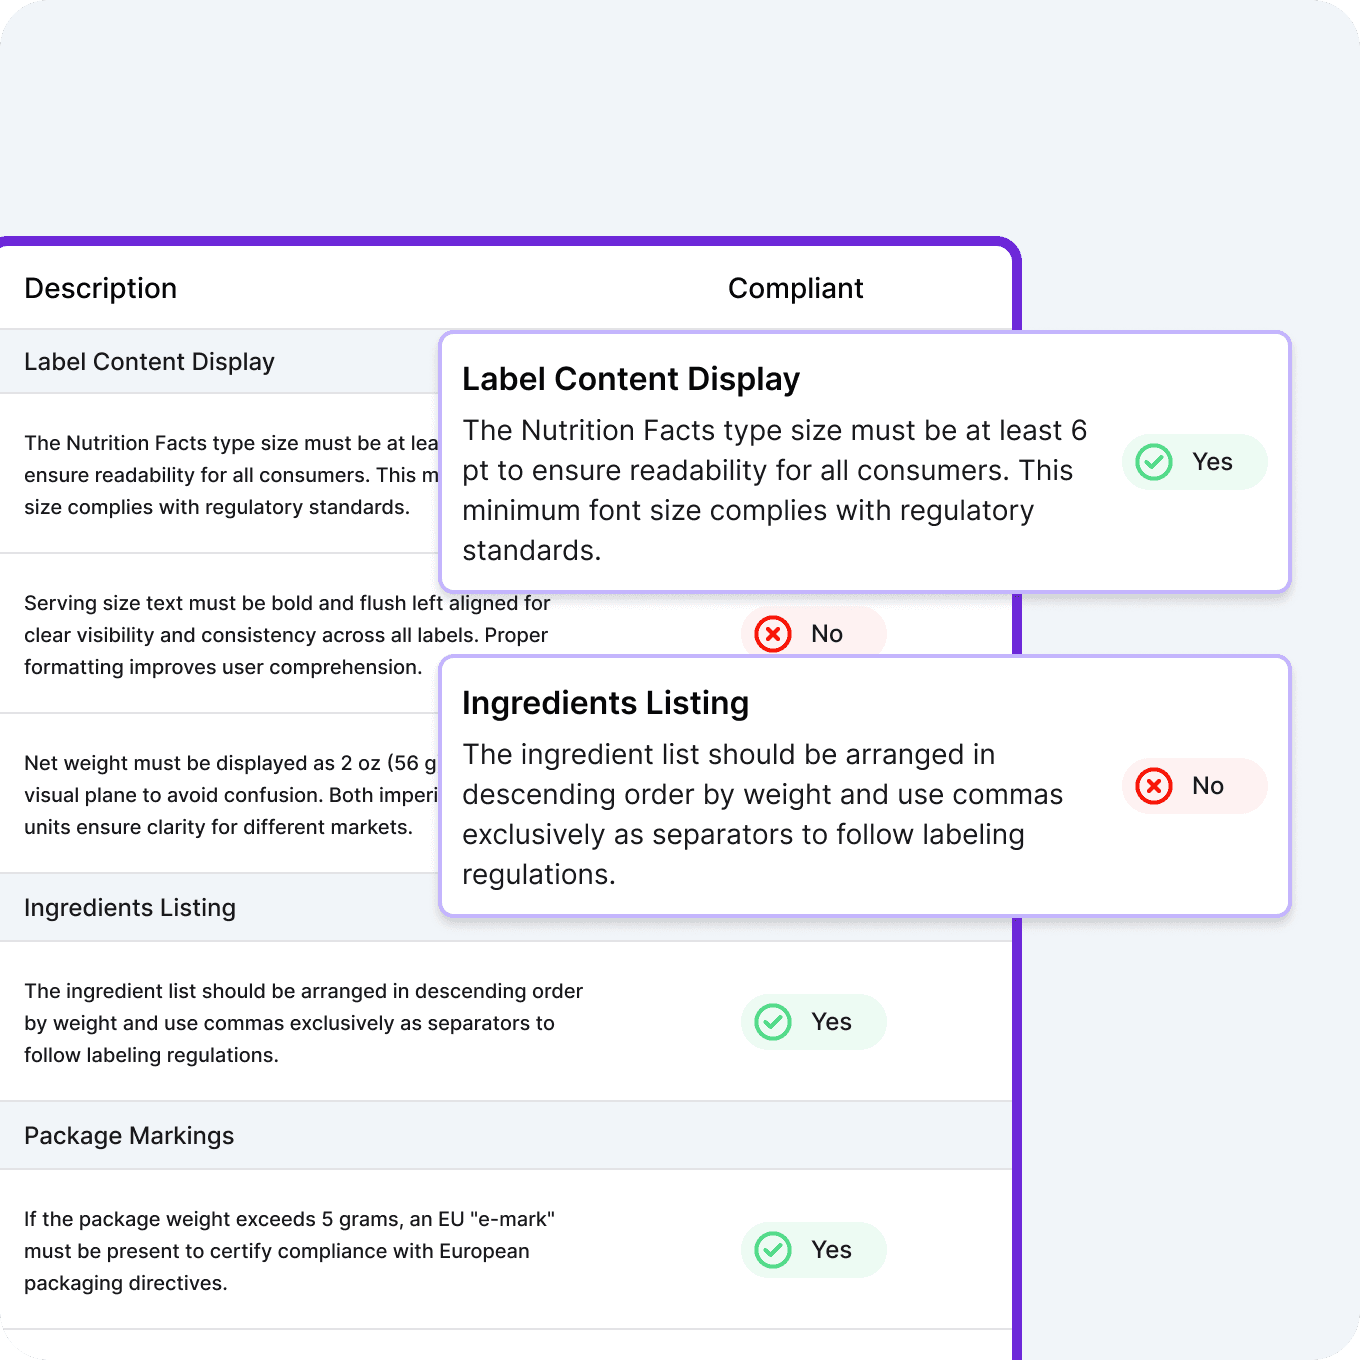Click the green checkmark icon for ingredient list compliance
This screenshot has height=1360, width=1360.
point(771,1022)
